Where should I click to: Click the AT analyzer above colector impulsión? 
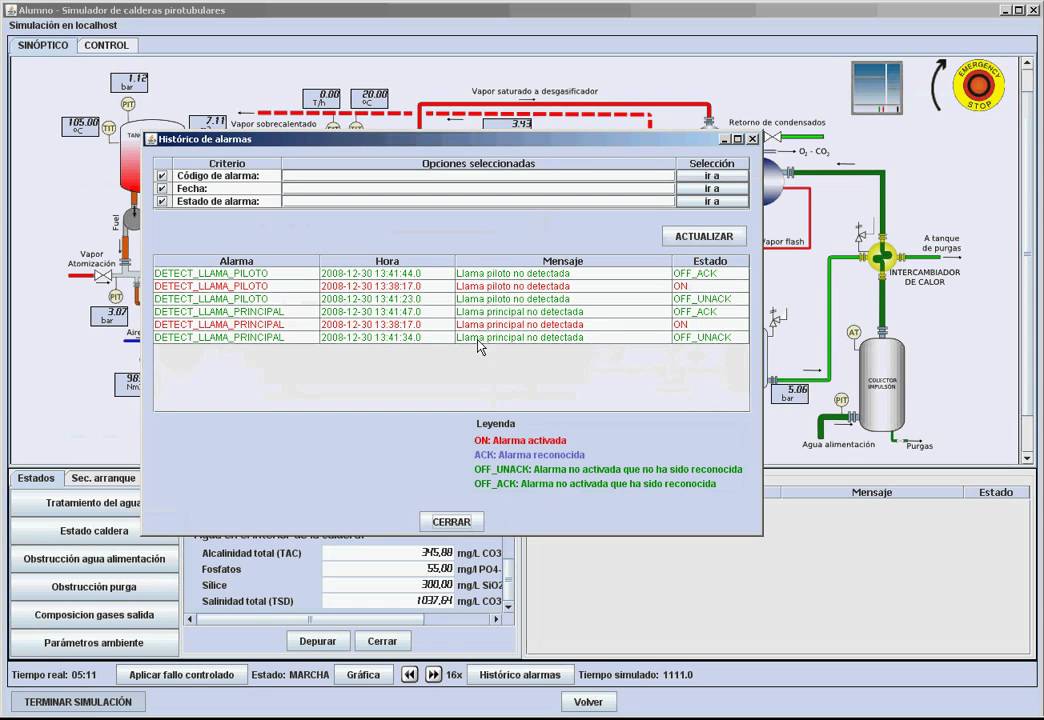pyautogui.click(x=854, y=332)
